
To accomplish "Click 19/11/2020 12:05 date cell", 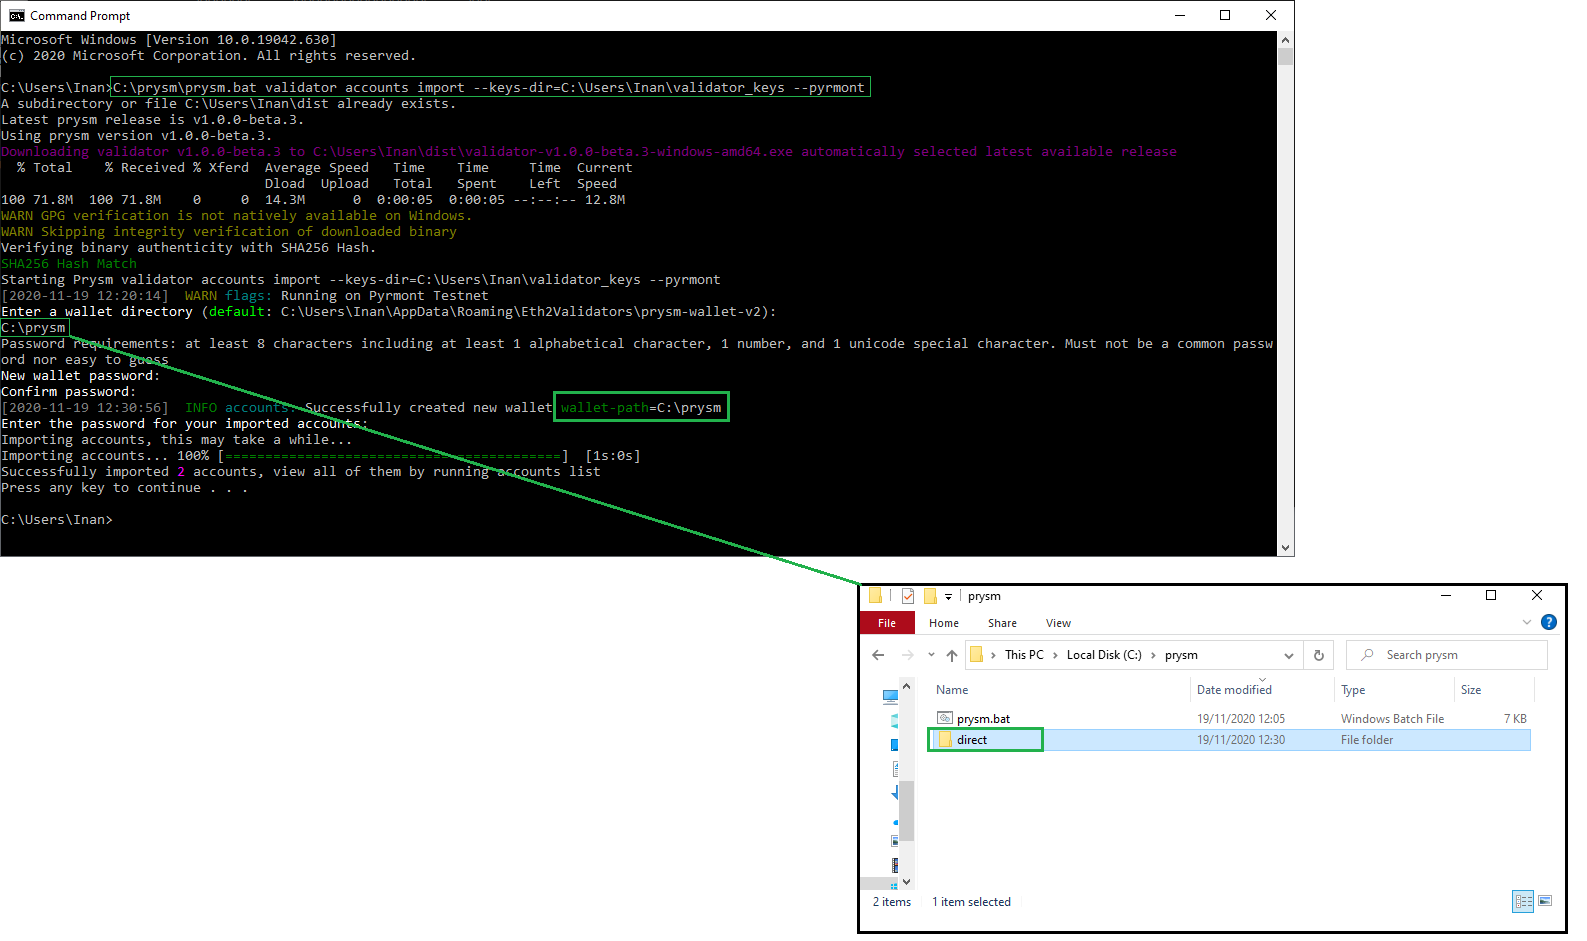I will coord(1240,719).
